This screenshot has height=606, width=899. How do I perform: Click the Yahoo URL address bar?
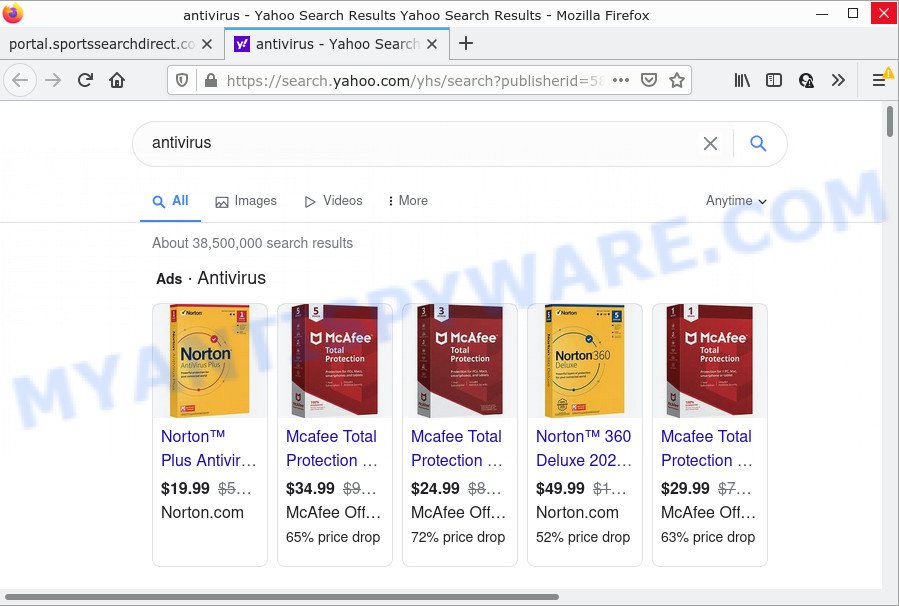click(x=415, y=81)
